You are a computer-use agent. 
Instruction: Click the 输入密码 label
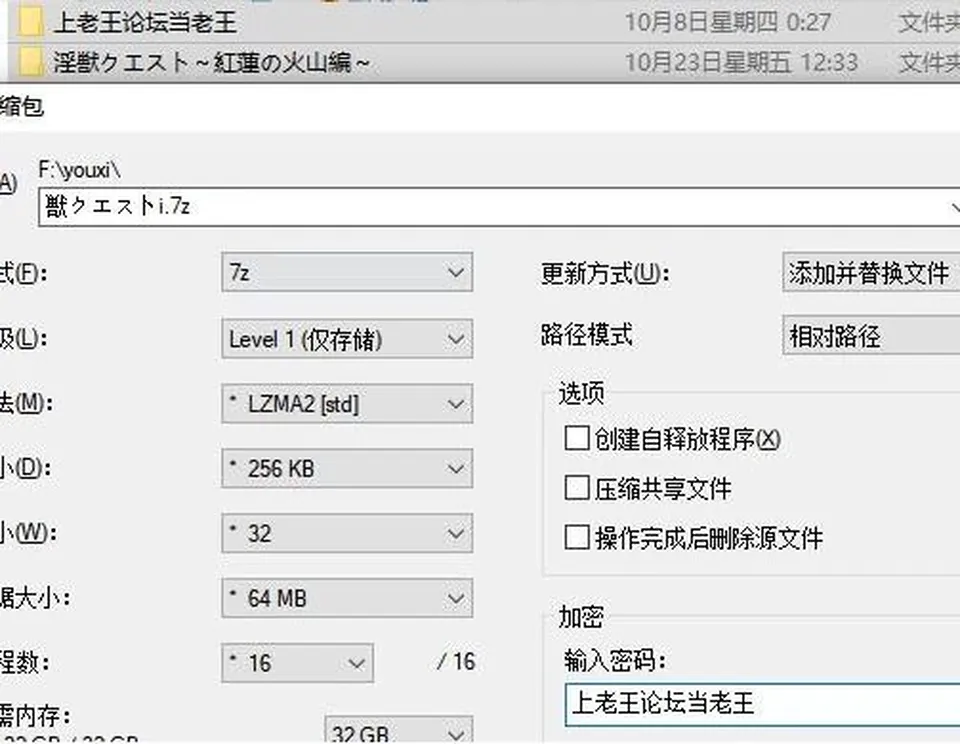(615, 661)
